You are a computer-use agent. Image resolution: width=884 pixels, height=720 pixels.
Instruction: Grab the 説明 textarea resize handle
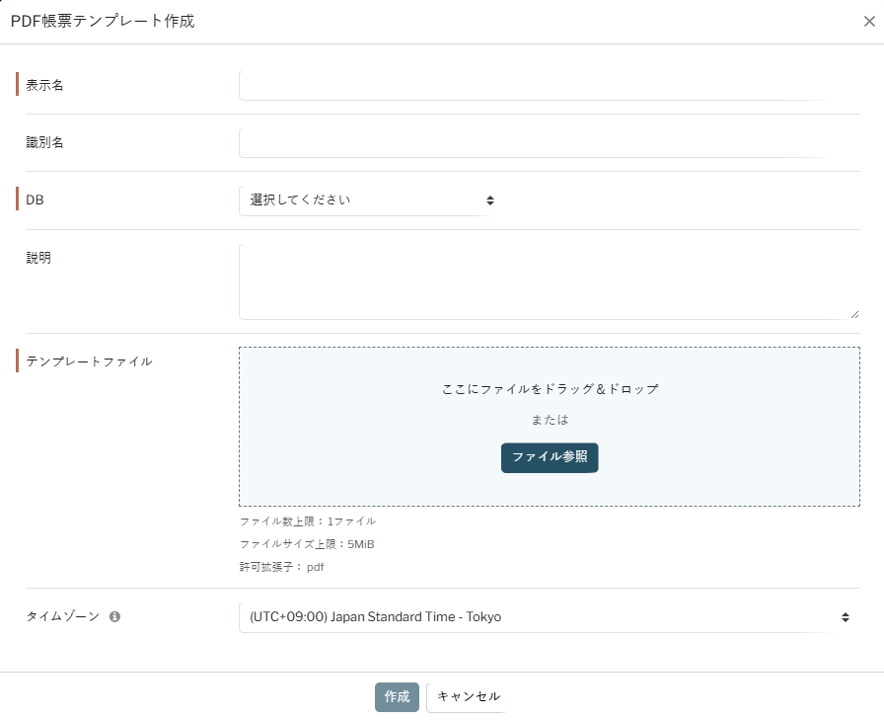tap(854, 314)
